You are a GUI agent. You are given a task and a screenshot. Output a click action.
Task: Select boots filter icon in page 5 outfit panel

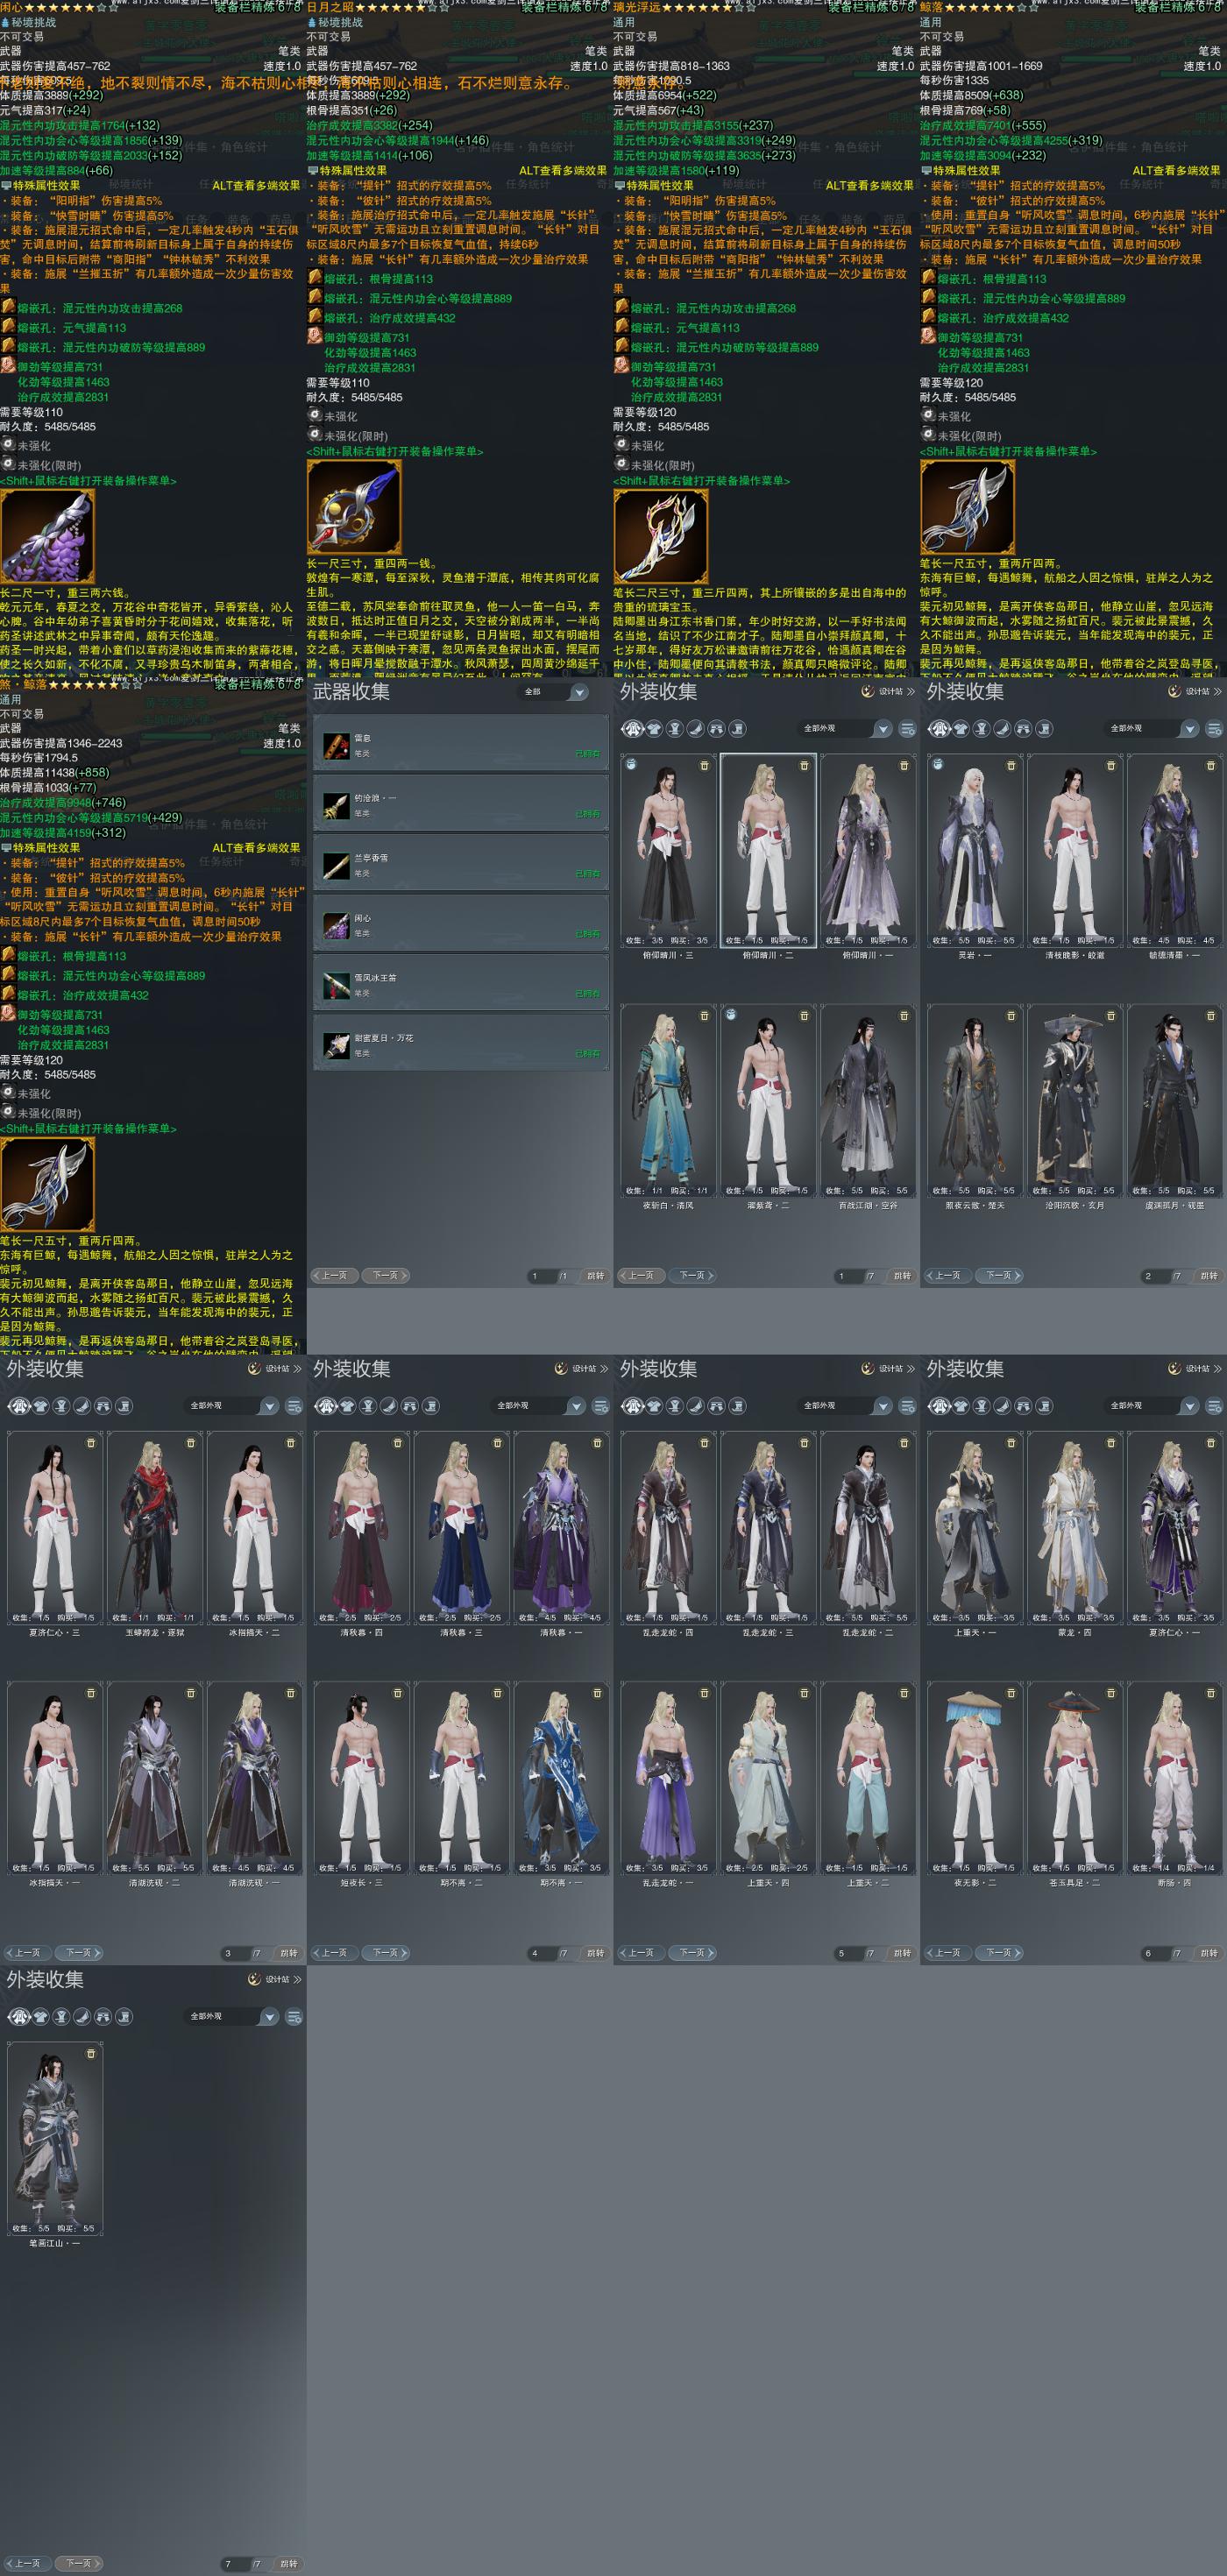(738, 1406)
